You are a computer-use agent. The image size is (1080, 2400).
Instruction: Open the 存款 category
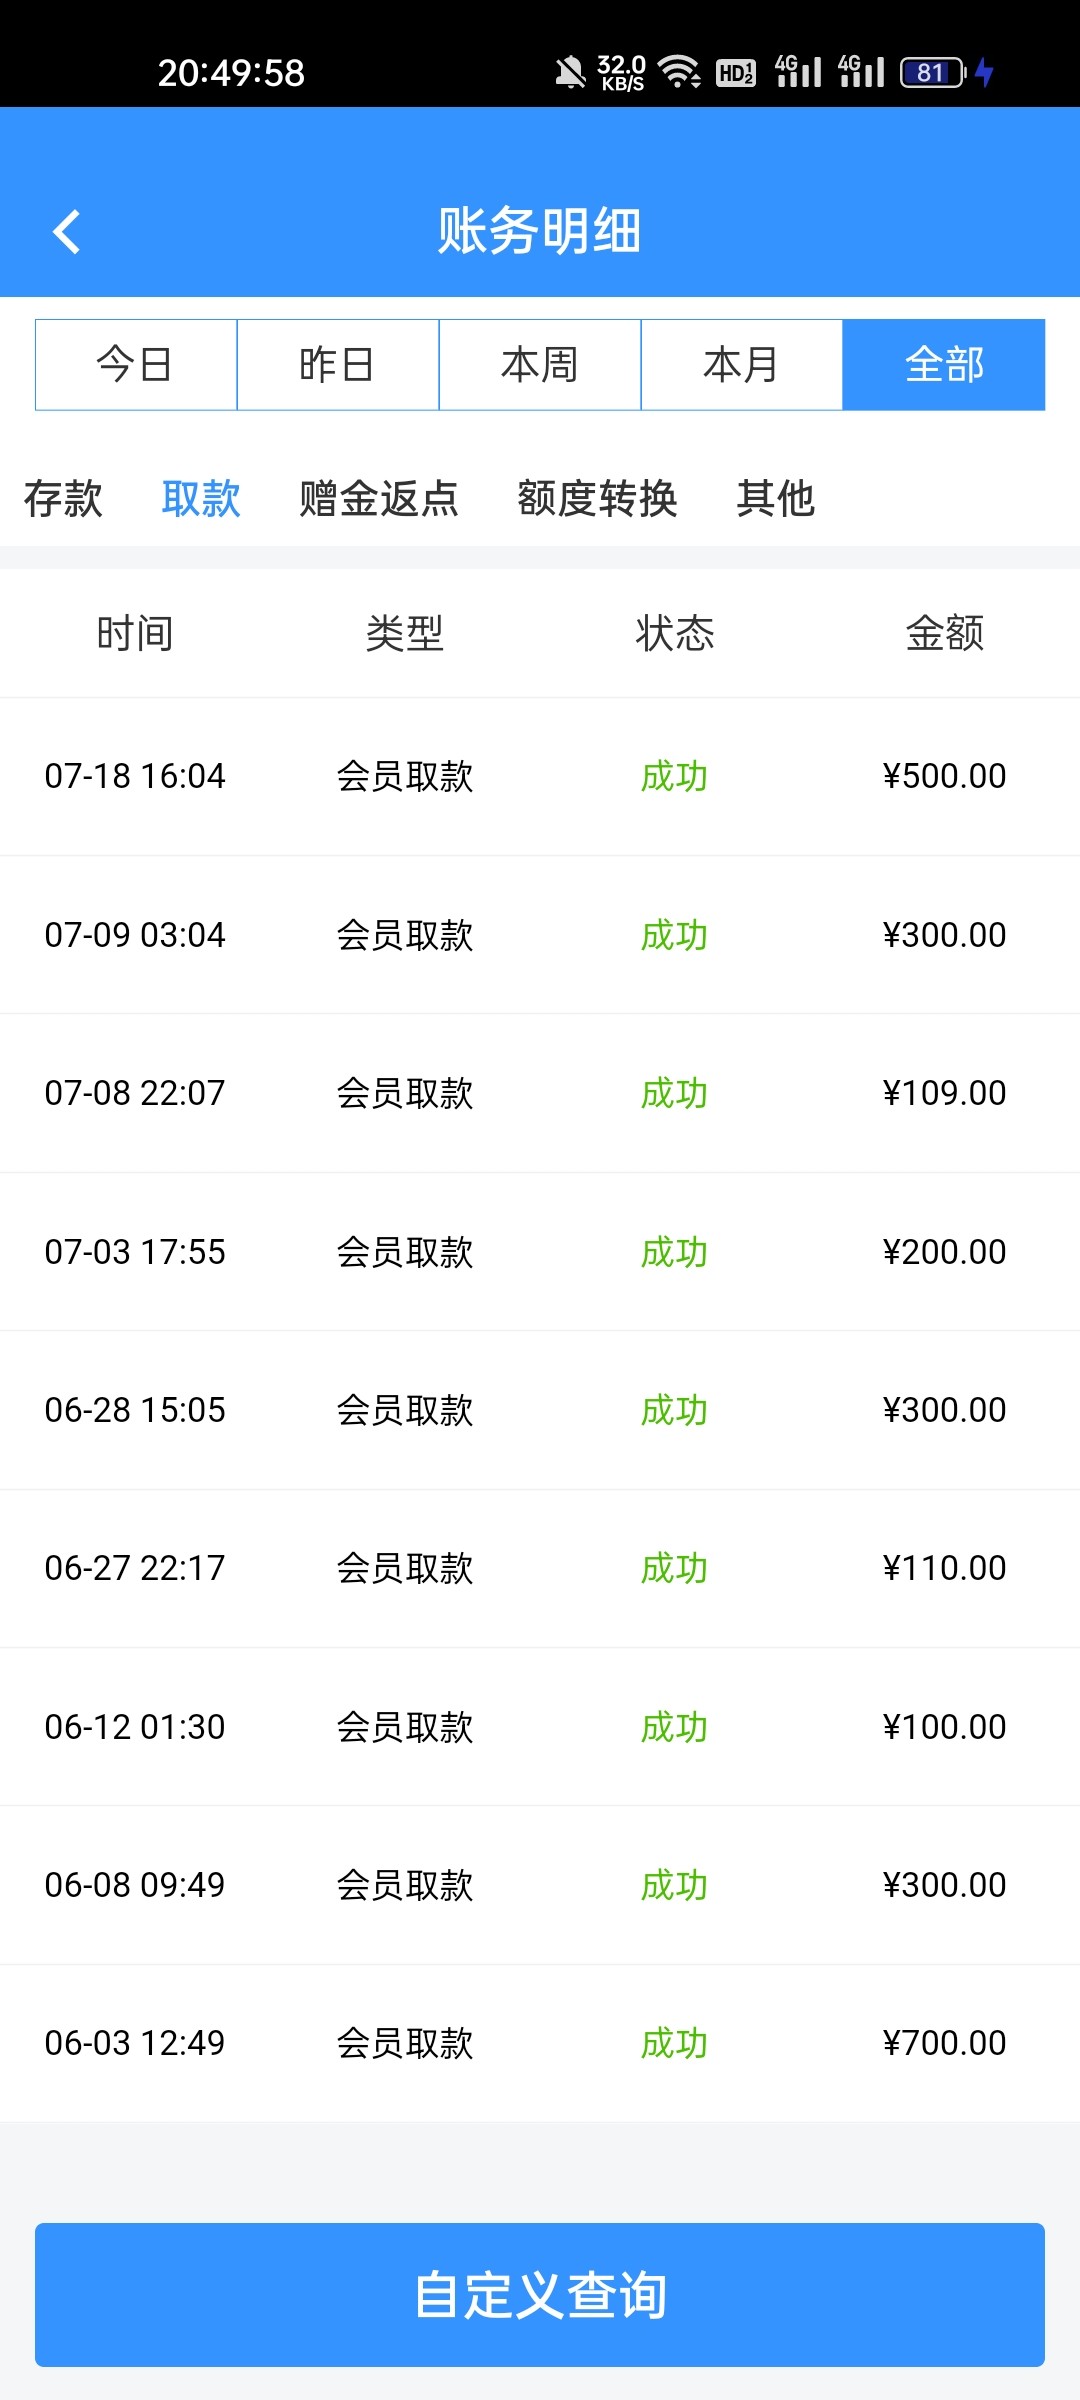point(63,498)
